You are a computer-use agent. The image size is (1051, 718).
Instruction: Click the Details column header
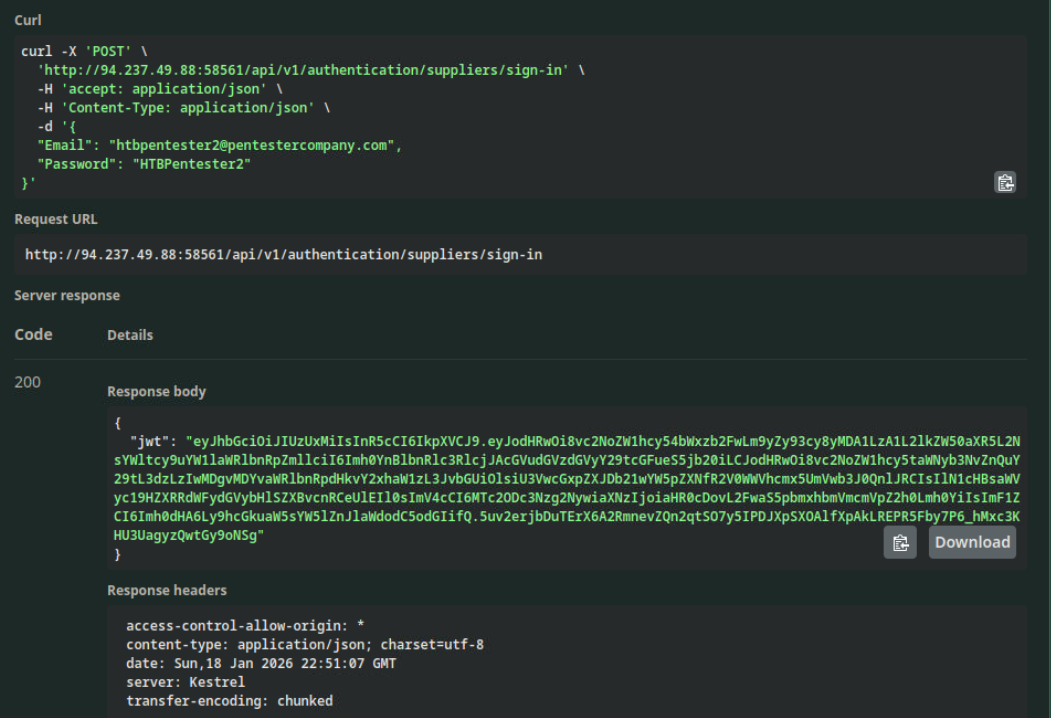click(130, 336)
